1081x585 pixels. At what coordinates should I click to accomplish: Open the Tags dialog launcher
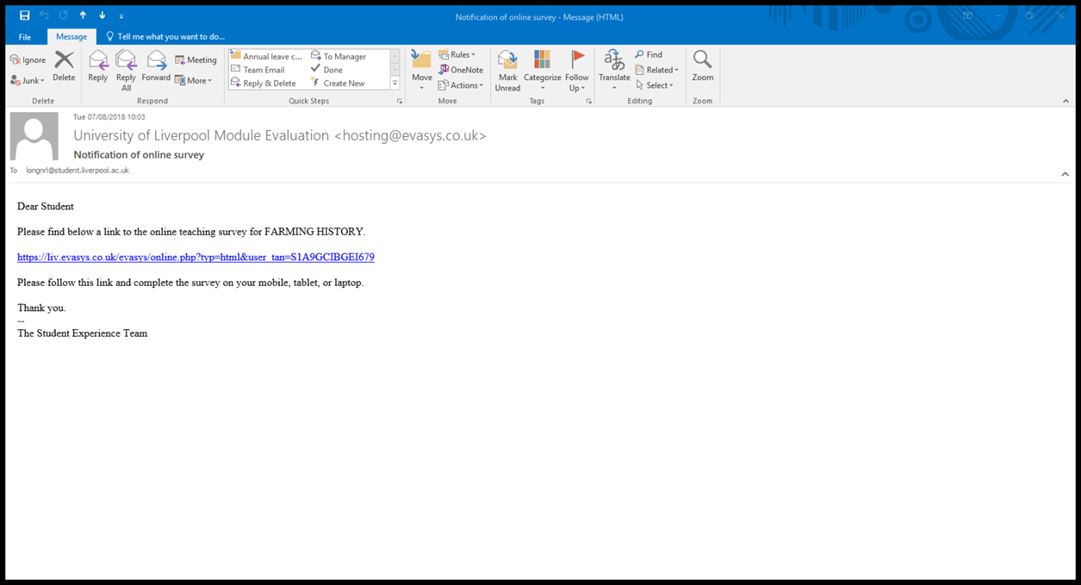click(589, 101)
